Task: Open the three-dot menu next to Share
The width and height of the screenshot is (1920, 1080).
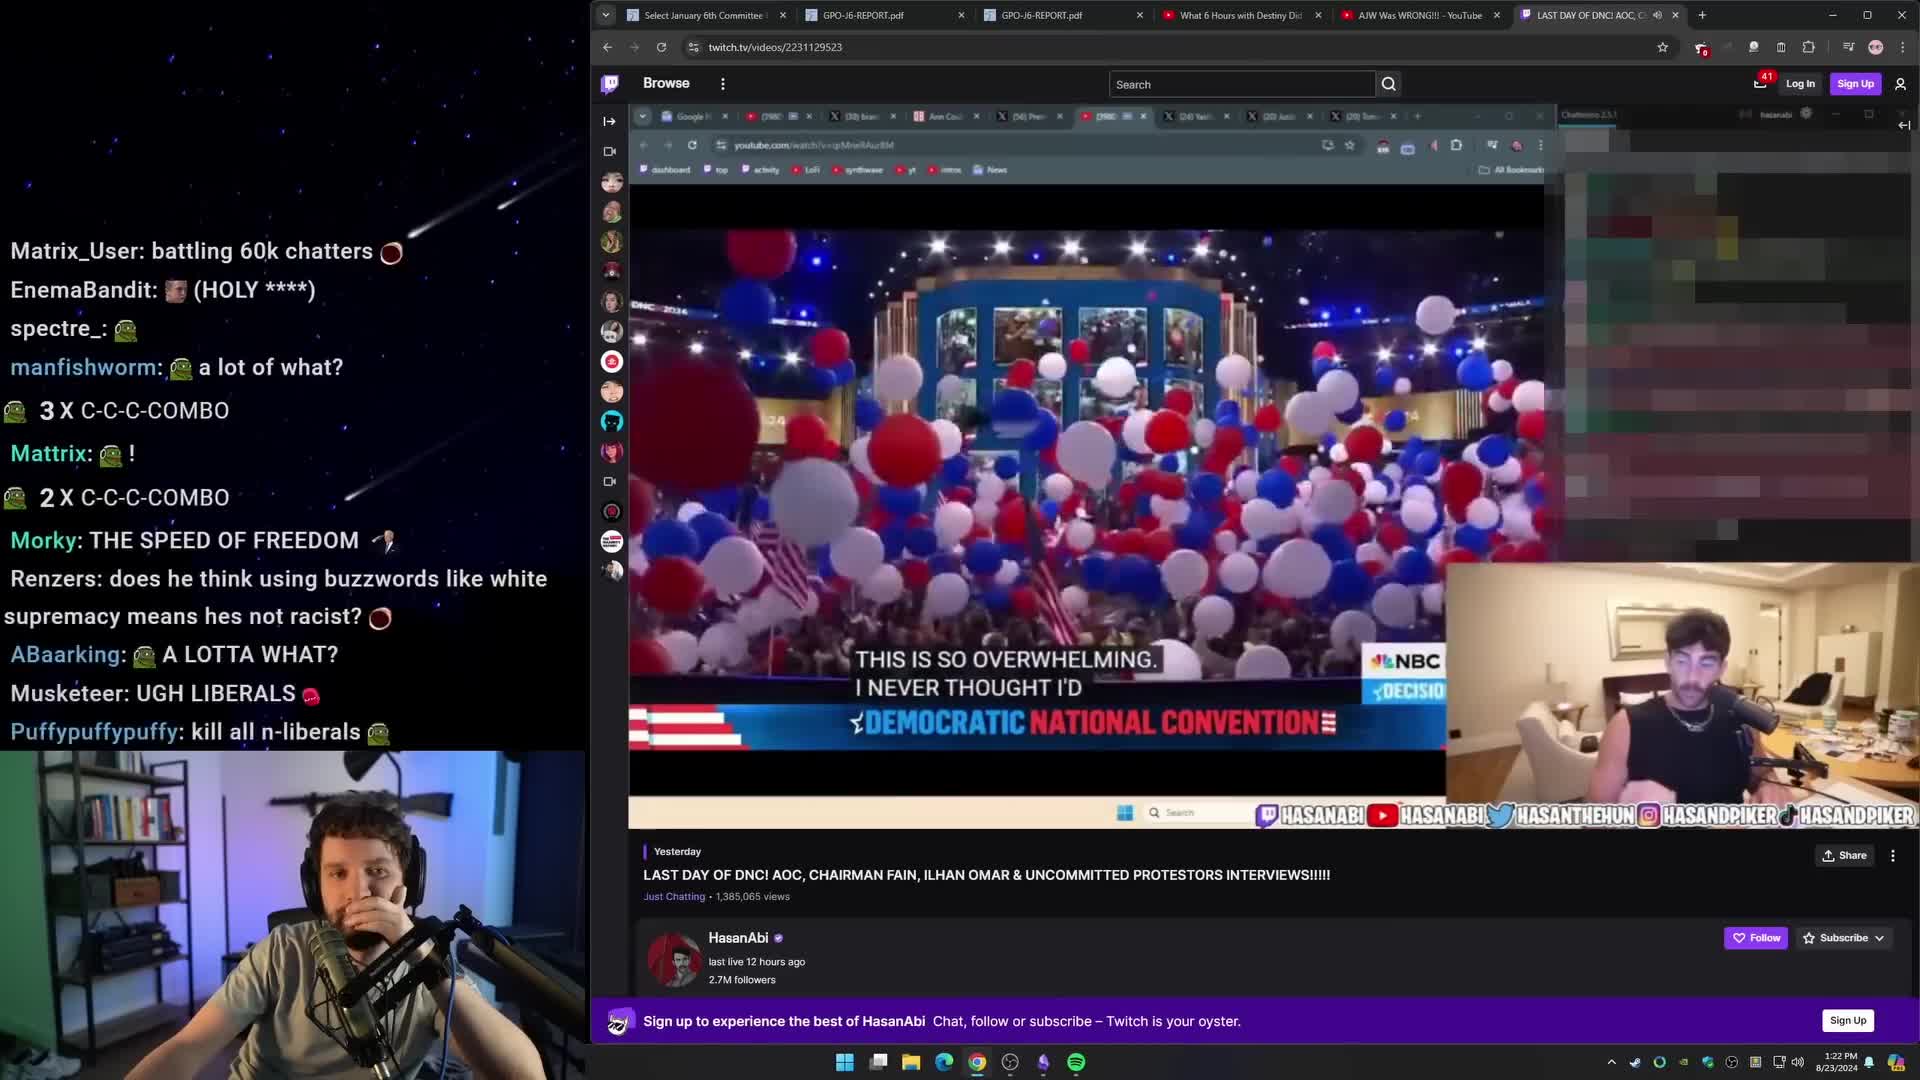Action: [1892, 856]
